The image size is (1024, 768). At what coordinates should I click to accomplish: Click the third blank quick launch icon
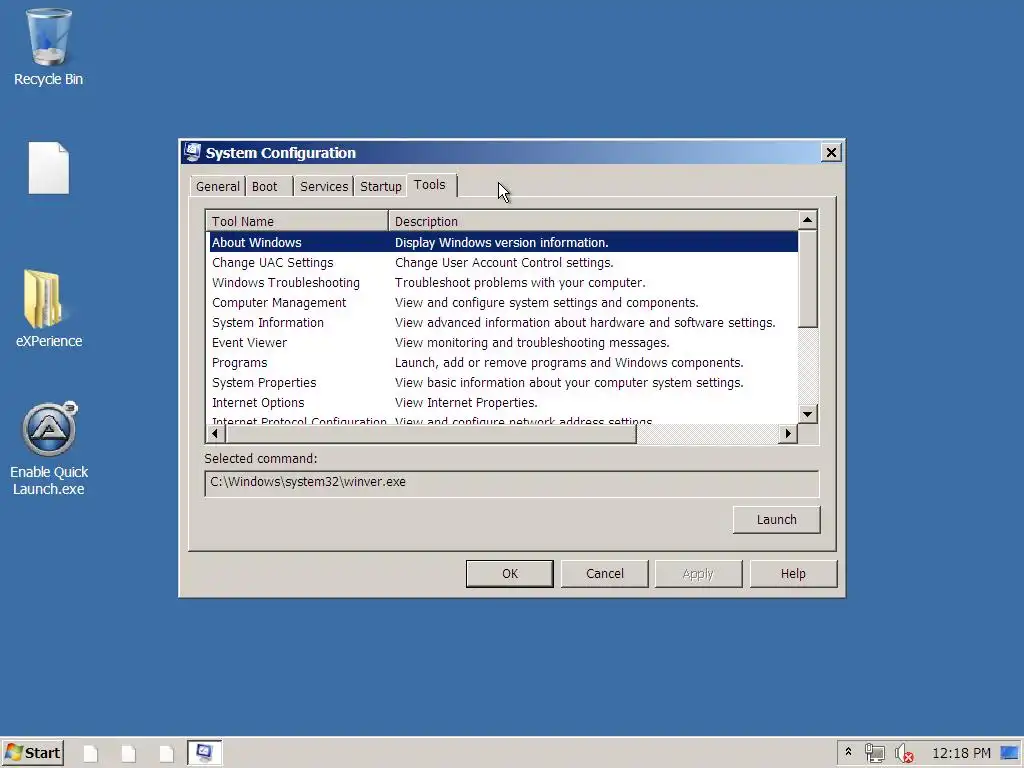(167, 754)
